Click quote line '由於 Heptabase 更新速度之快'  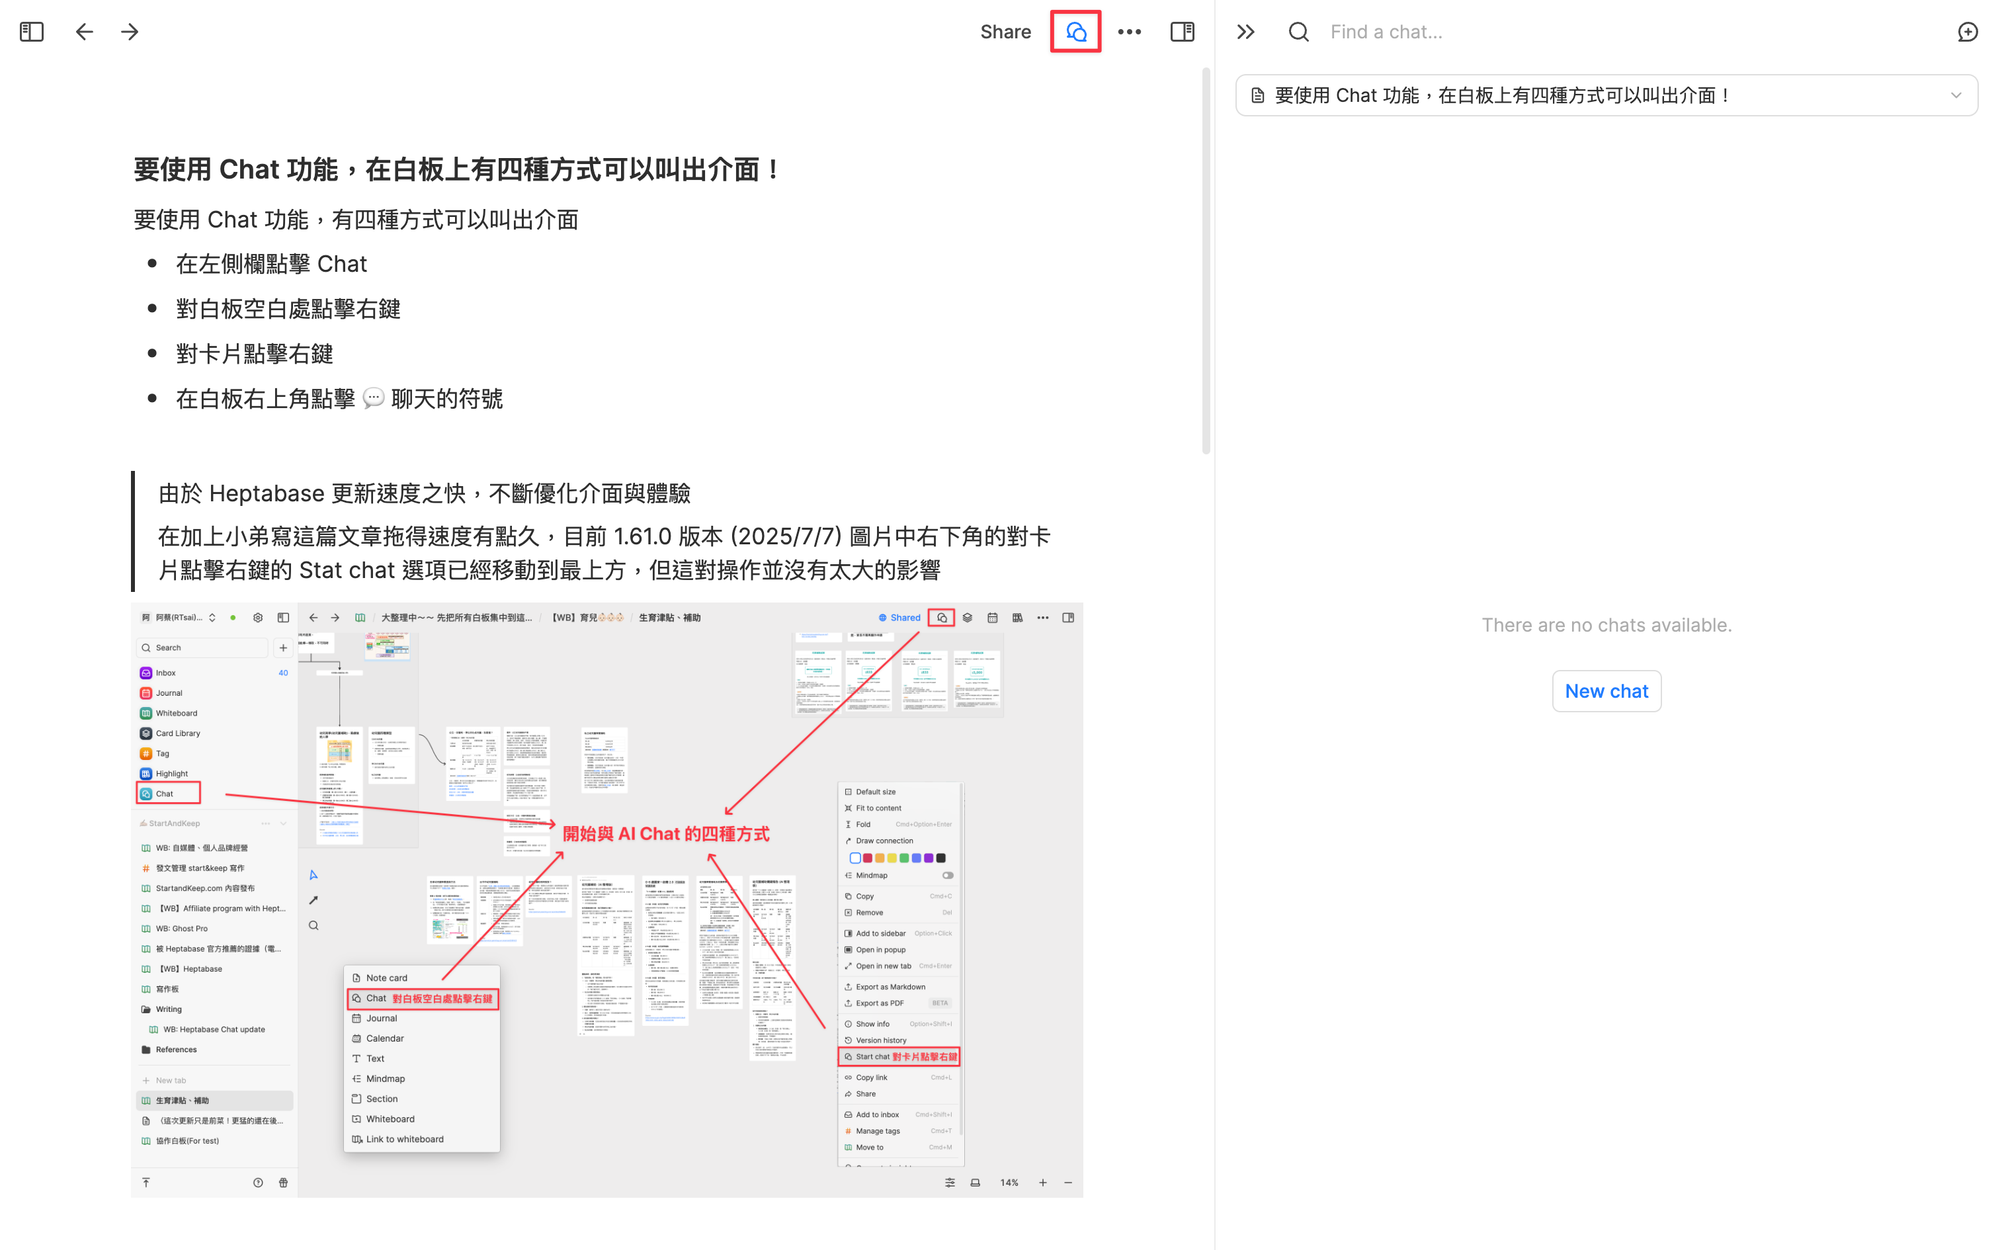pos(424,494)
